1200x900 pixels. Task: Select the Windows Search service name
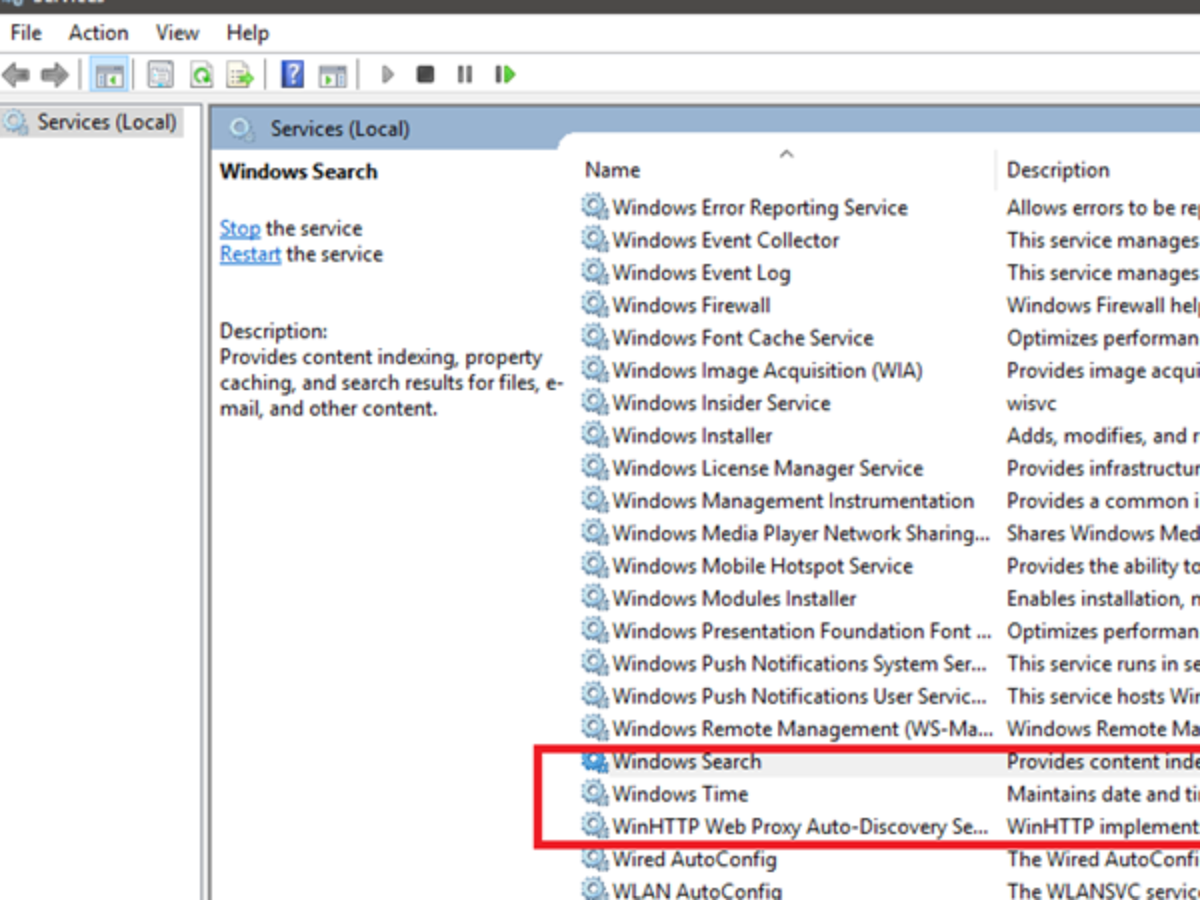[x=687, y=761]
